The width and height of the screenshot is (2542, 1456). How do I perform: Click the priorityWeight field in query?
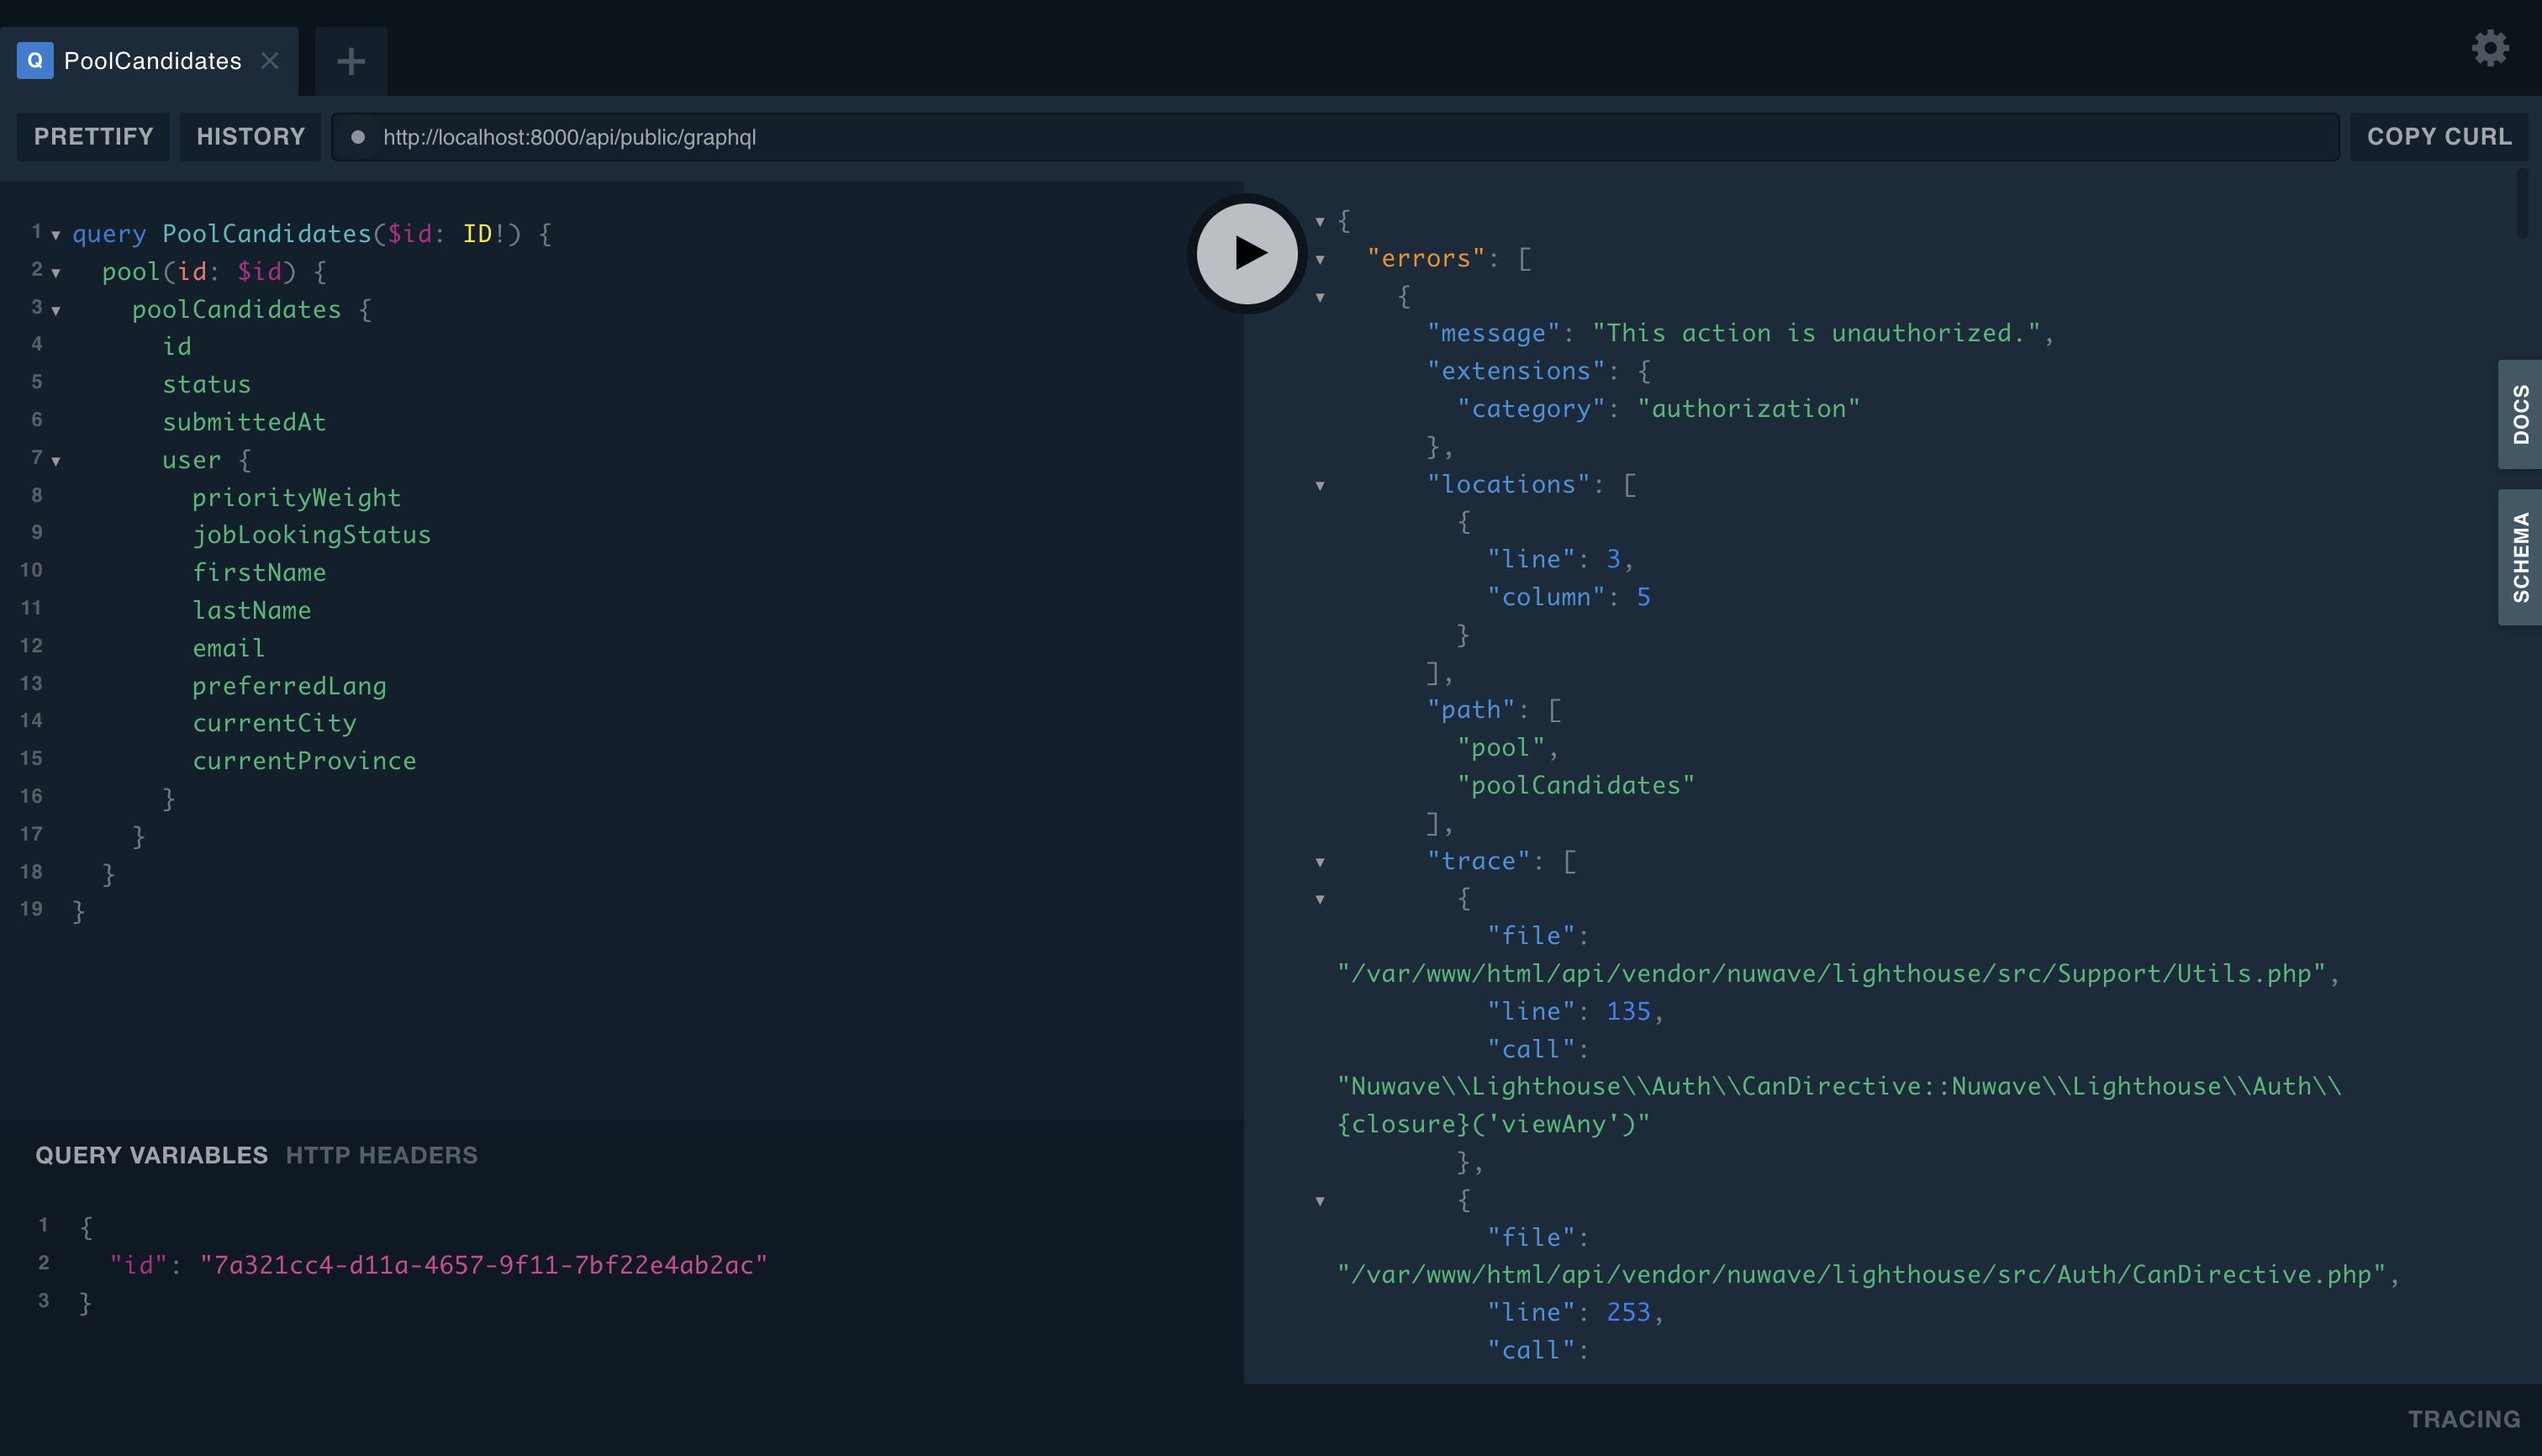tap(296, 497)
